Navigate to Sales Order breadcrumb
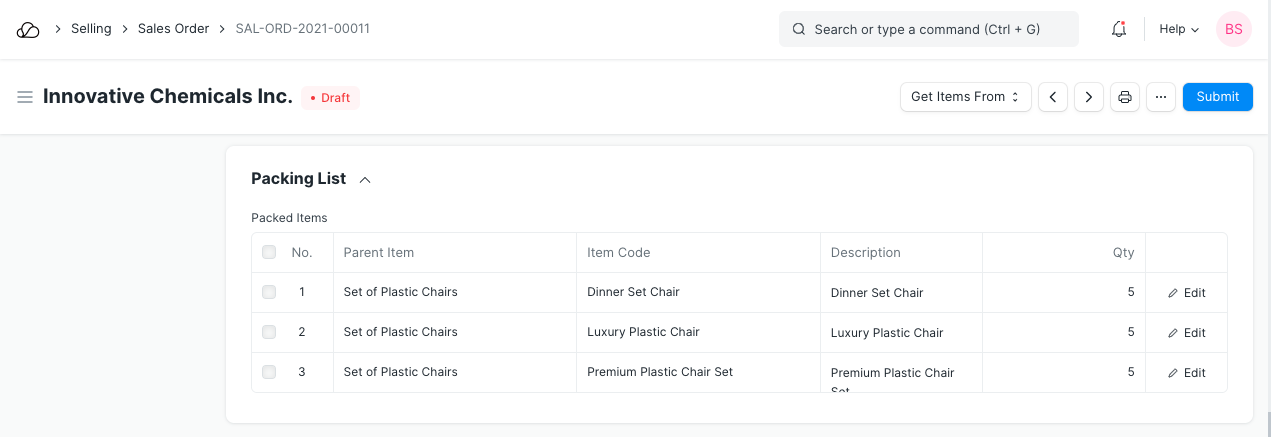 pyautogui.click(x=173, y=29)
